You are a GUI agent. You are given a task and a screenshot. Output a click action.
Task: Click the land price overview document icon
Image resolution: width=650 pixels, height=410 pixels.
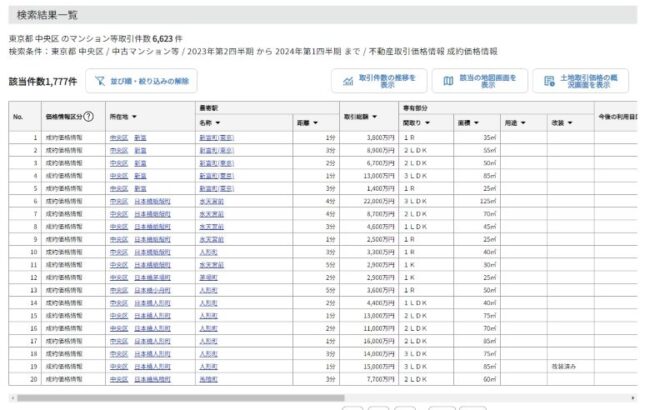point(549,81)
